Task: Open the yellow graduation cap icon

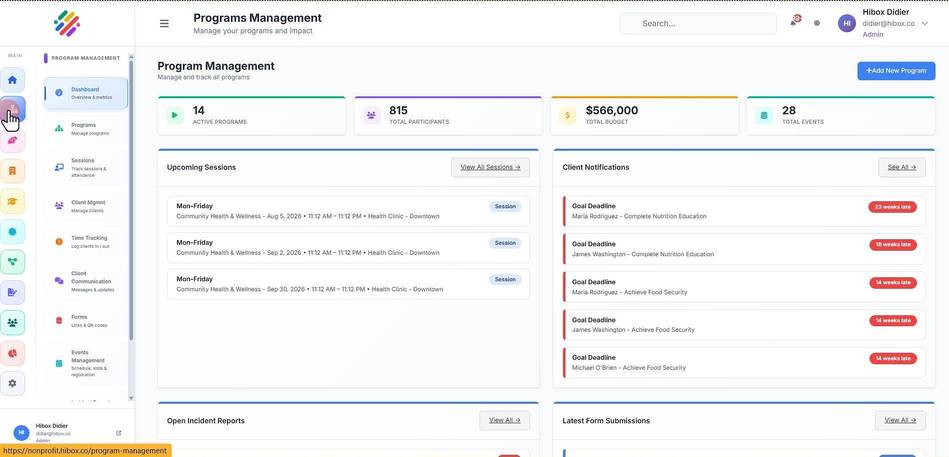Action: coord(12,202)
